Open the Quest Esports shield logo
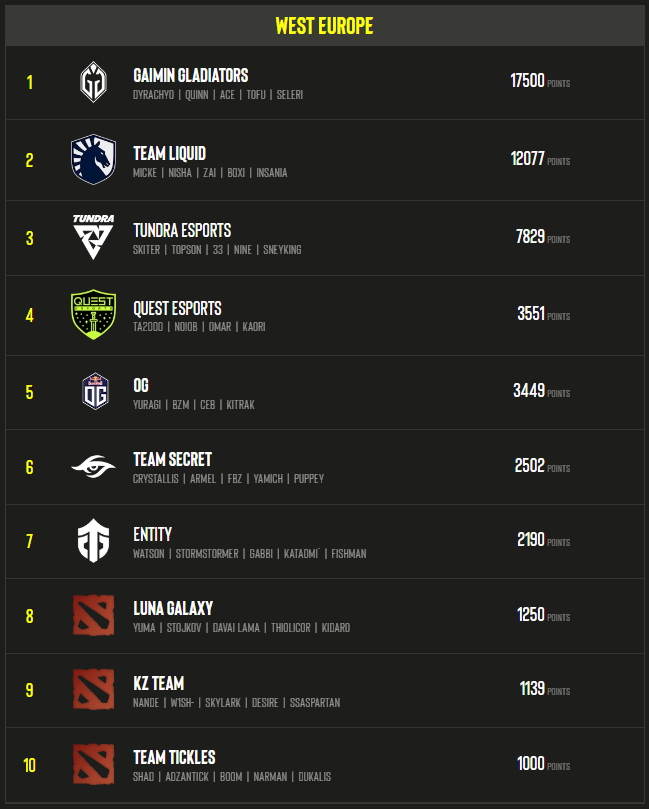The width and height of the screenshot is (649, 809). pos(93,314)
